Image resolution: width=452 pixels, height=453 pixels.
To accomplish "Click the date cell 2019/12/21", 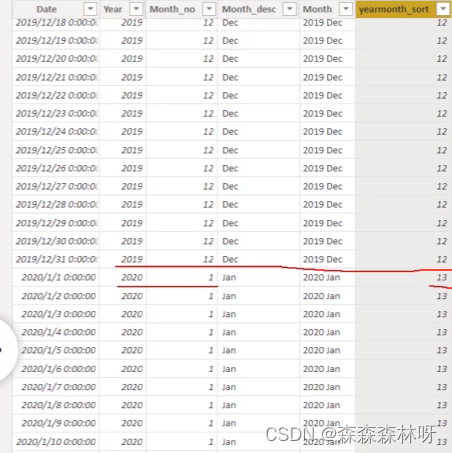I will (x=57, y=77).
